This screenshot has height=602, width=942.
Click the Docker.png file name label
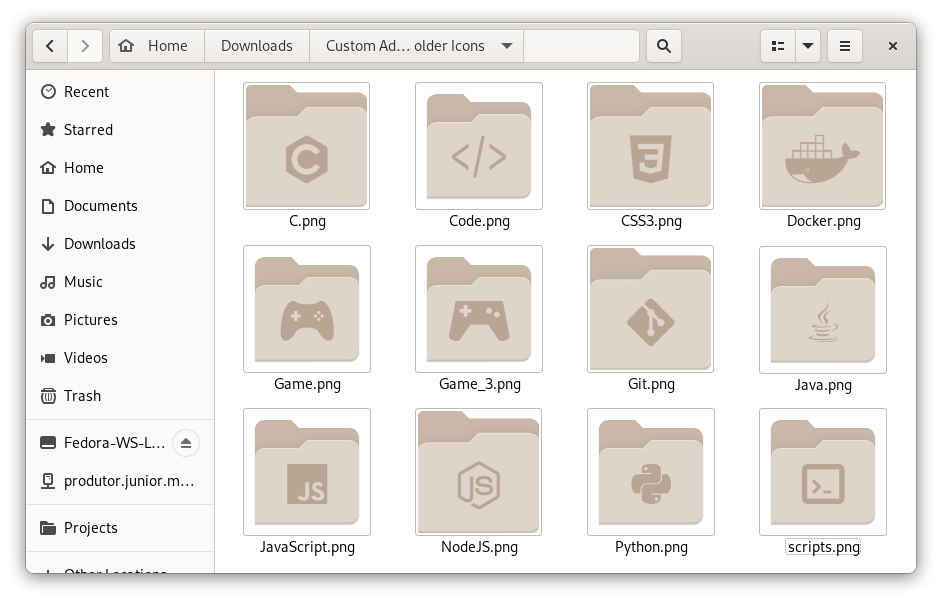[824, 221]
